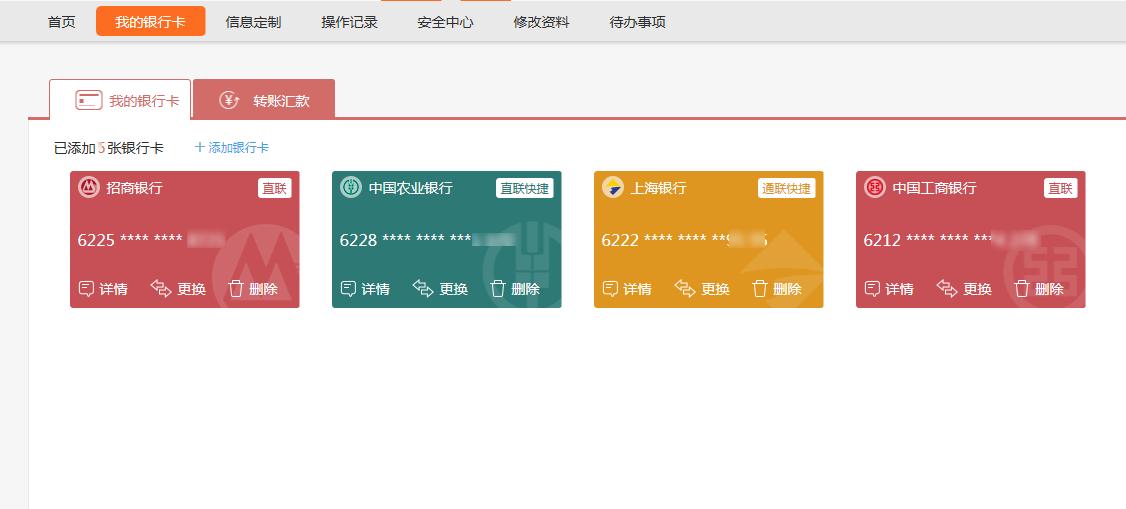Go to the 修改资料 menu
This screenshot has width=1126, height=509.
tap(541, 22)
